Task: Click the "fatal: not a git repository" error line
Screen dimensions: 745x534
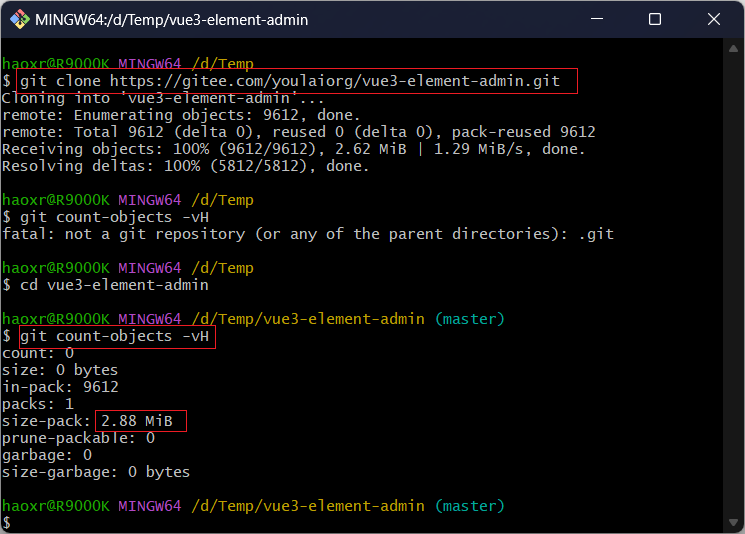Action: (x=308, y=234)
